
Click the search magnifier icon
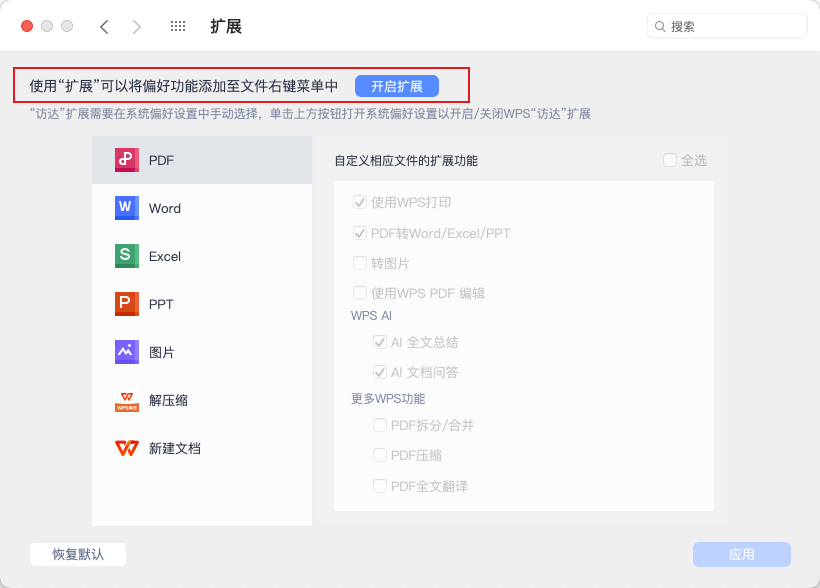(x=660, y=27)
